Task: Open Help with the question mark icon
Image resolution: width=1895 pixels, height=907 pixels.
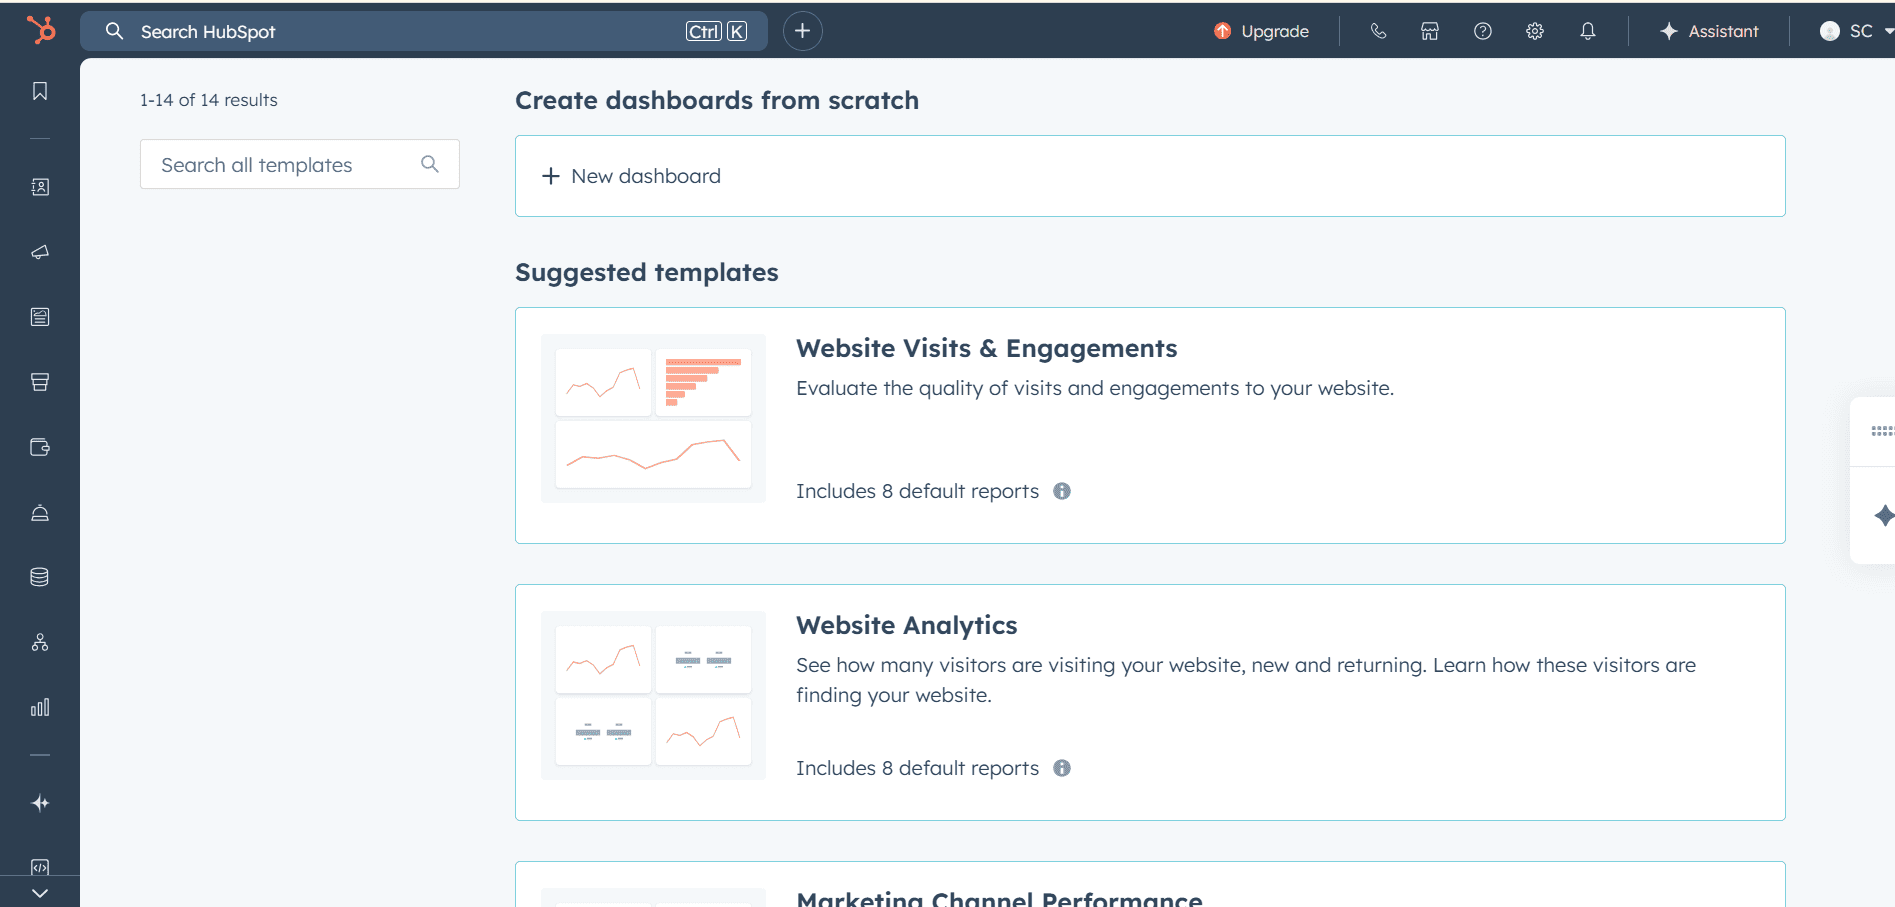Action: 1481,31
